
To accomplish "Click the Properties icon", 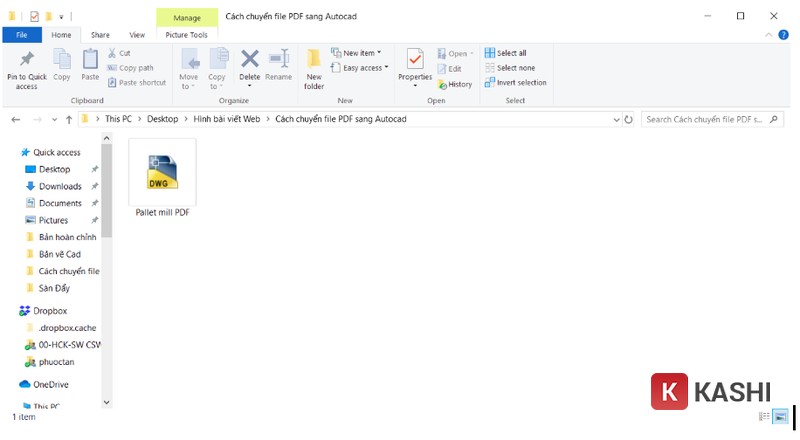I will click(x=415, y=59).
